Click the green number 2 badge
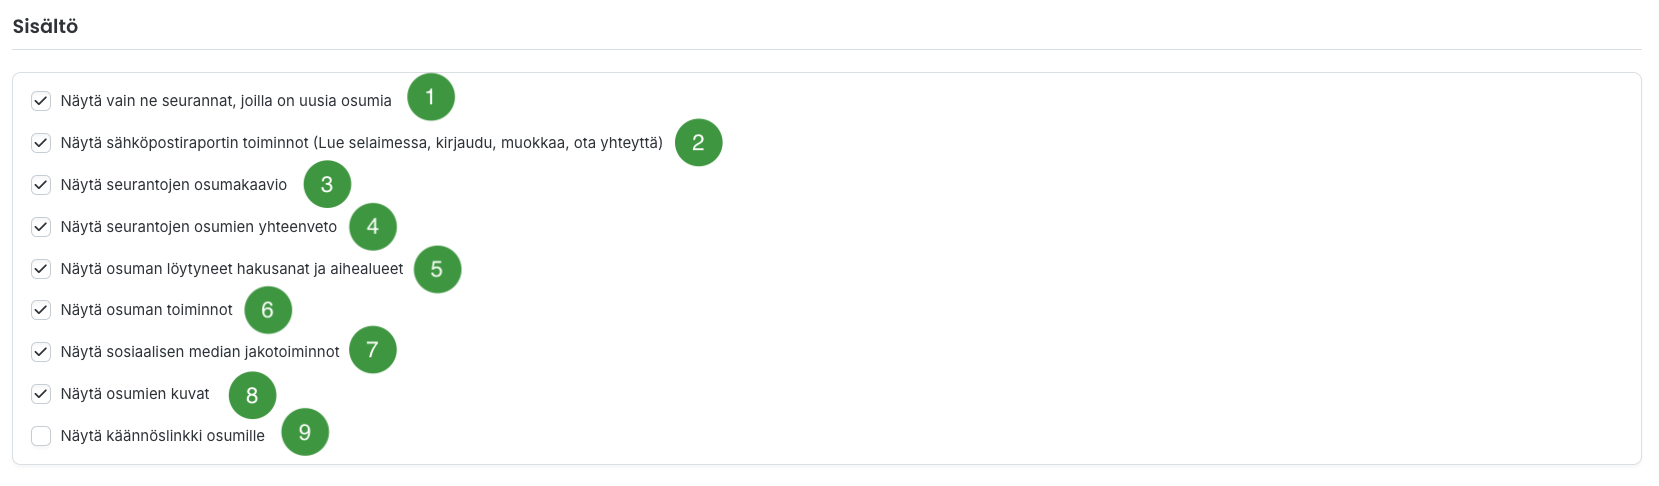 tap(698, 142)
